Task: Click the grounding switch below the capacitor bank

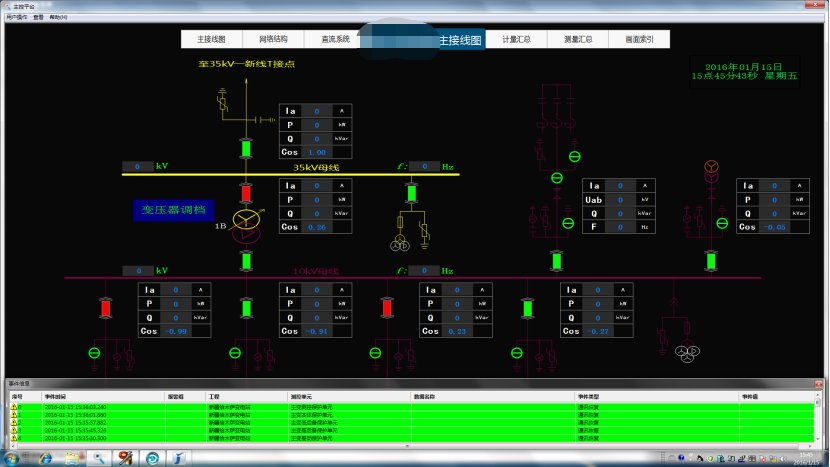Action: click(x=557, y=178)
